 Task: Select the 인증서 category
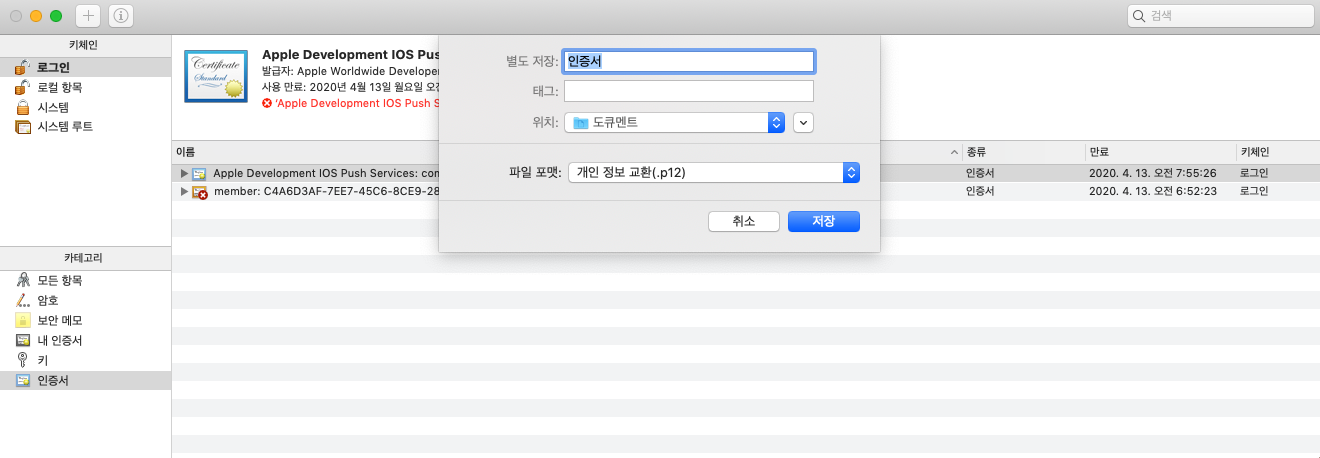pyautogui.click(x=86, y=380)
